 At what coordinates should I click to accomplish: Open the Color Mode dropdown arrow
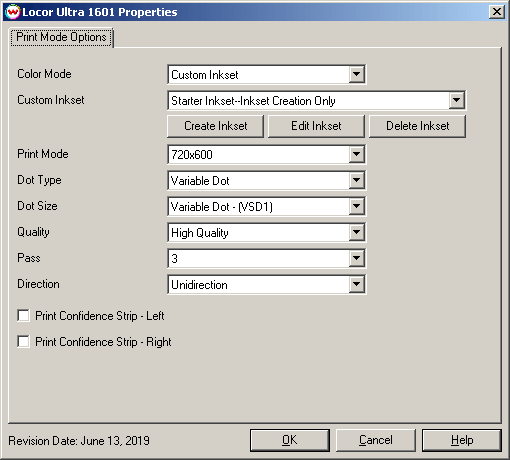[x=356, y=74]
